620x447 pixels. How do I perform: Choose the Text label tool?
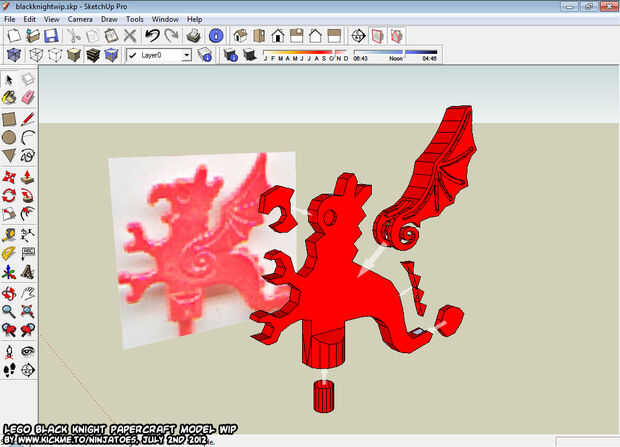tap(28, 253)
